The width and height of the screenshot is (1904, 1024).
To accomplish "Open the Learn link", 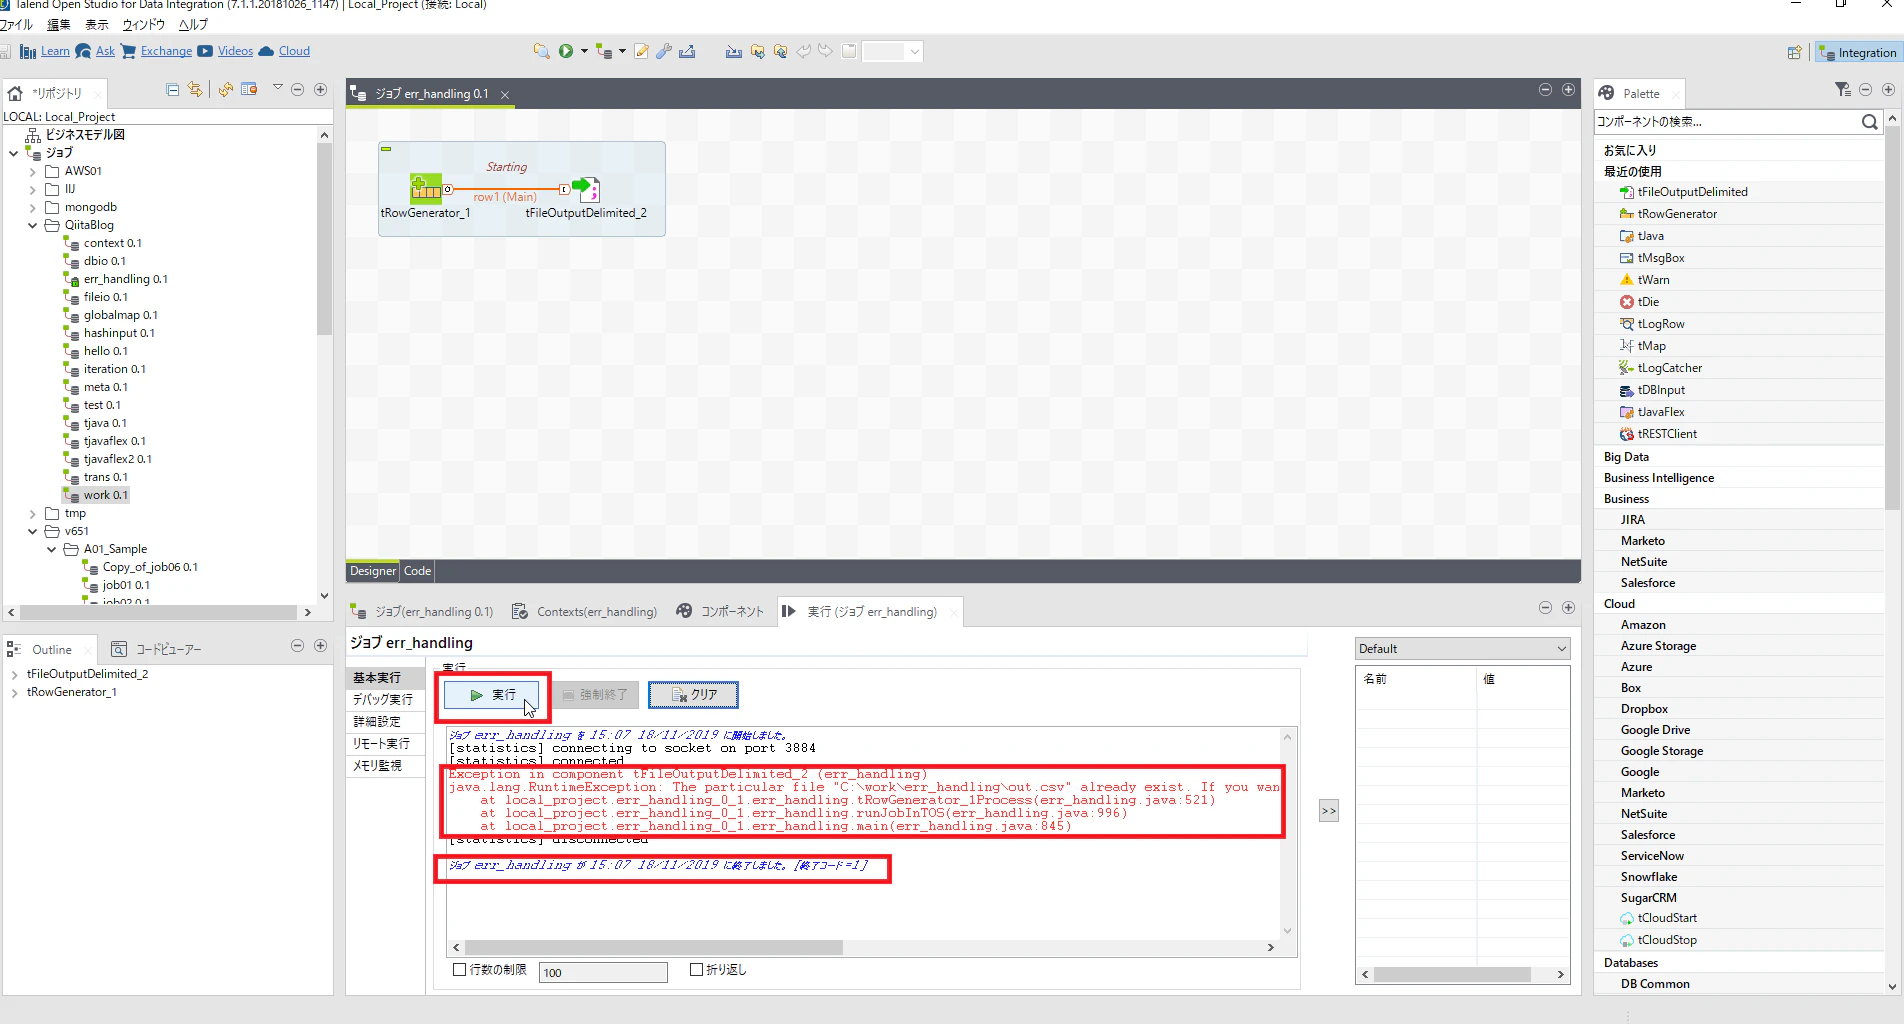I will pos(55,51).
